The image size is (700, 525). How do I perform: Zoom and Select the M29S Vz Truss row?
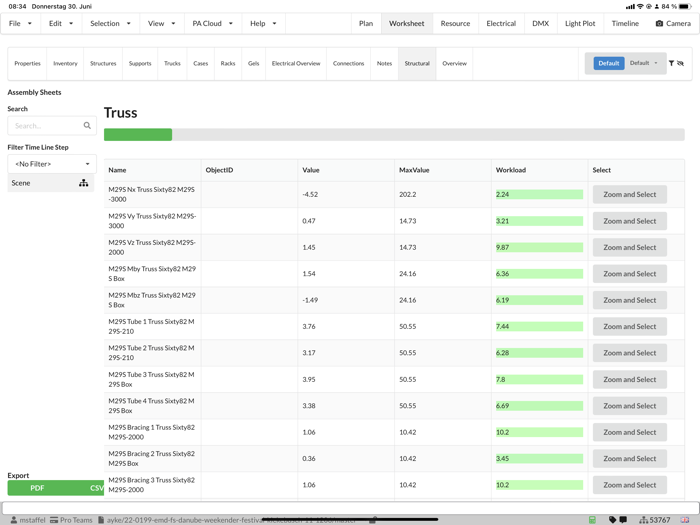pyautogui.click(x=629, y=247)
